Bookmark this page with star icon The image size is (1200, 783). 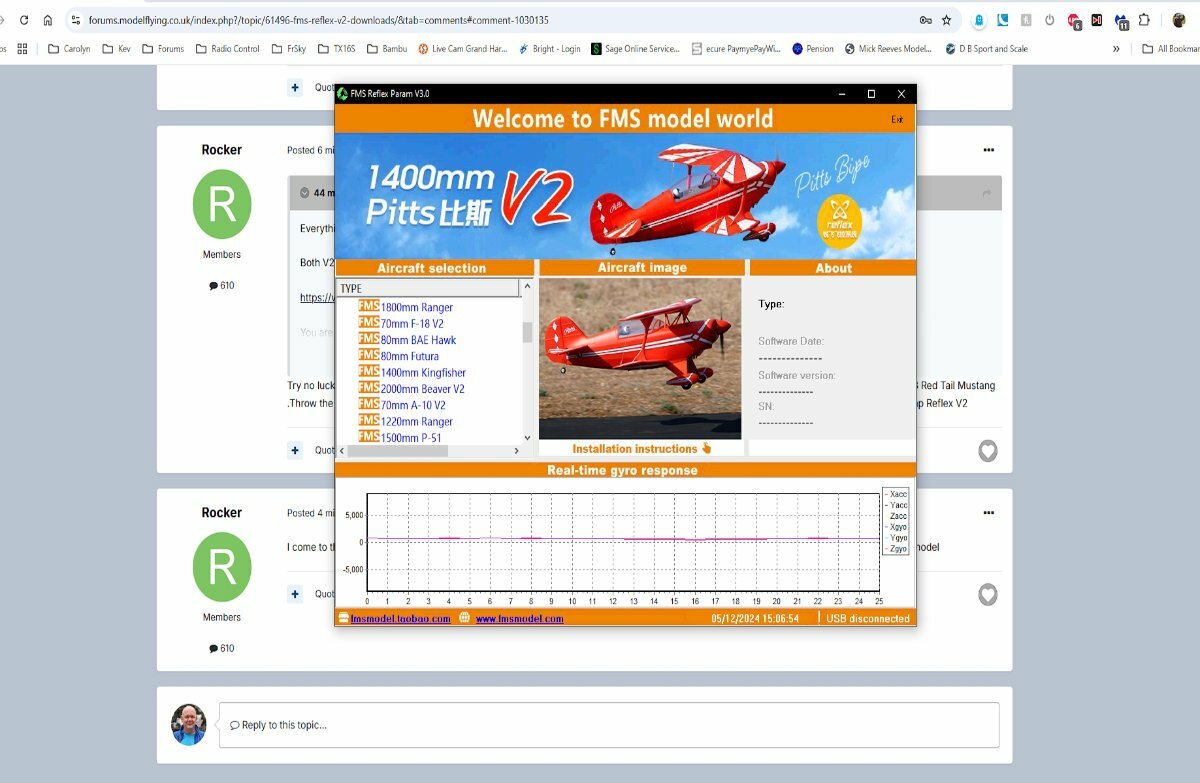946,20
